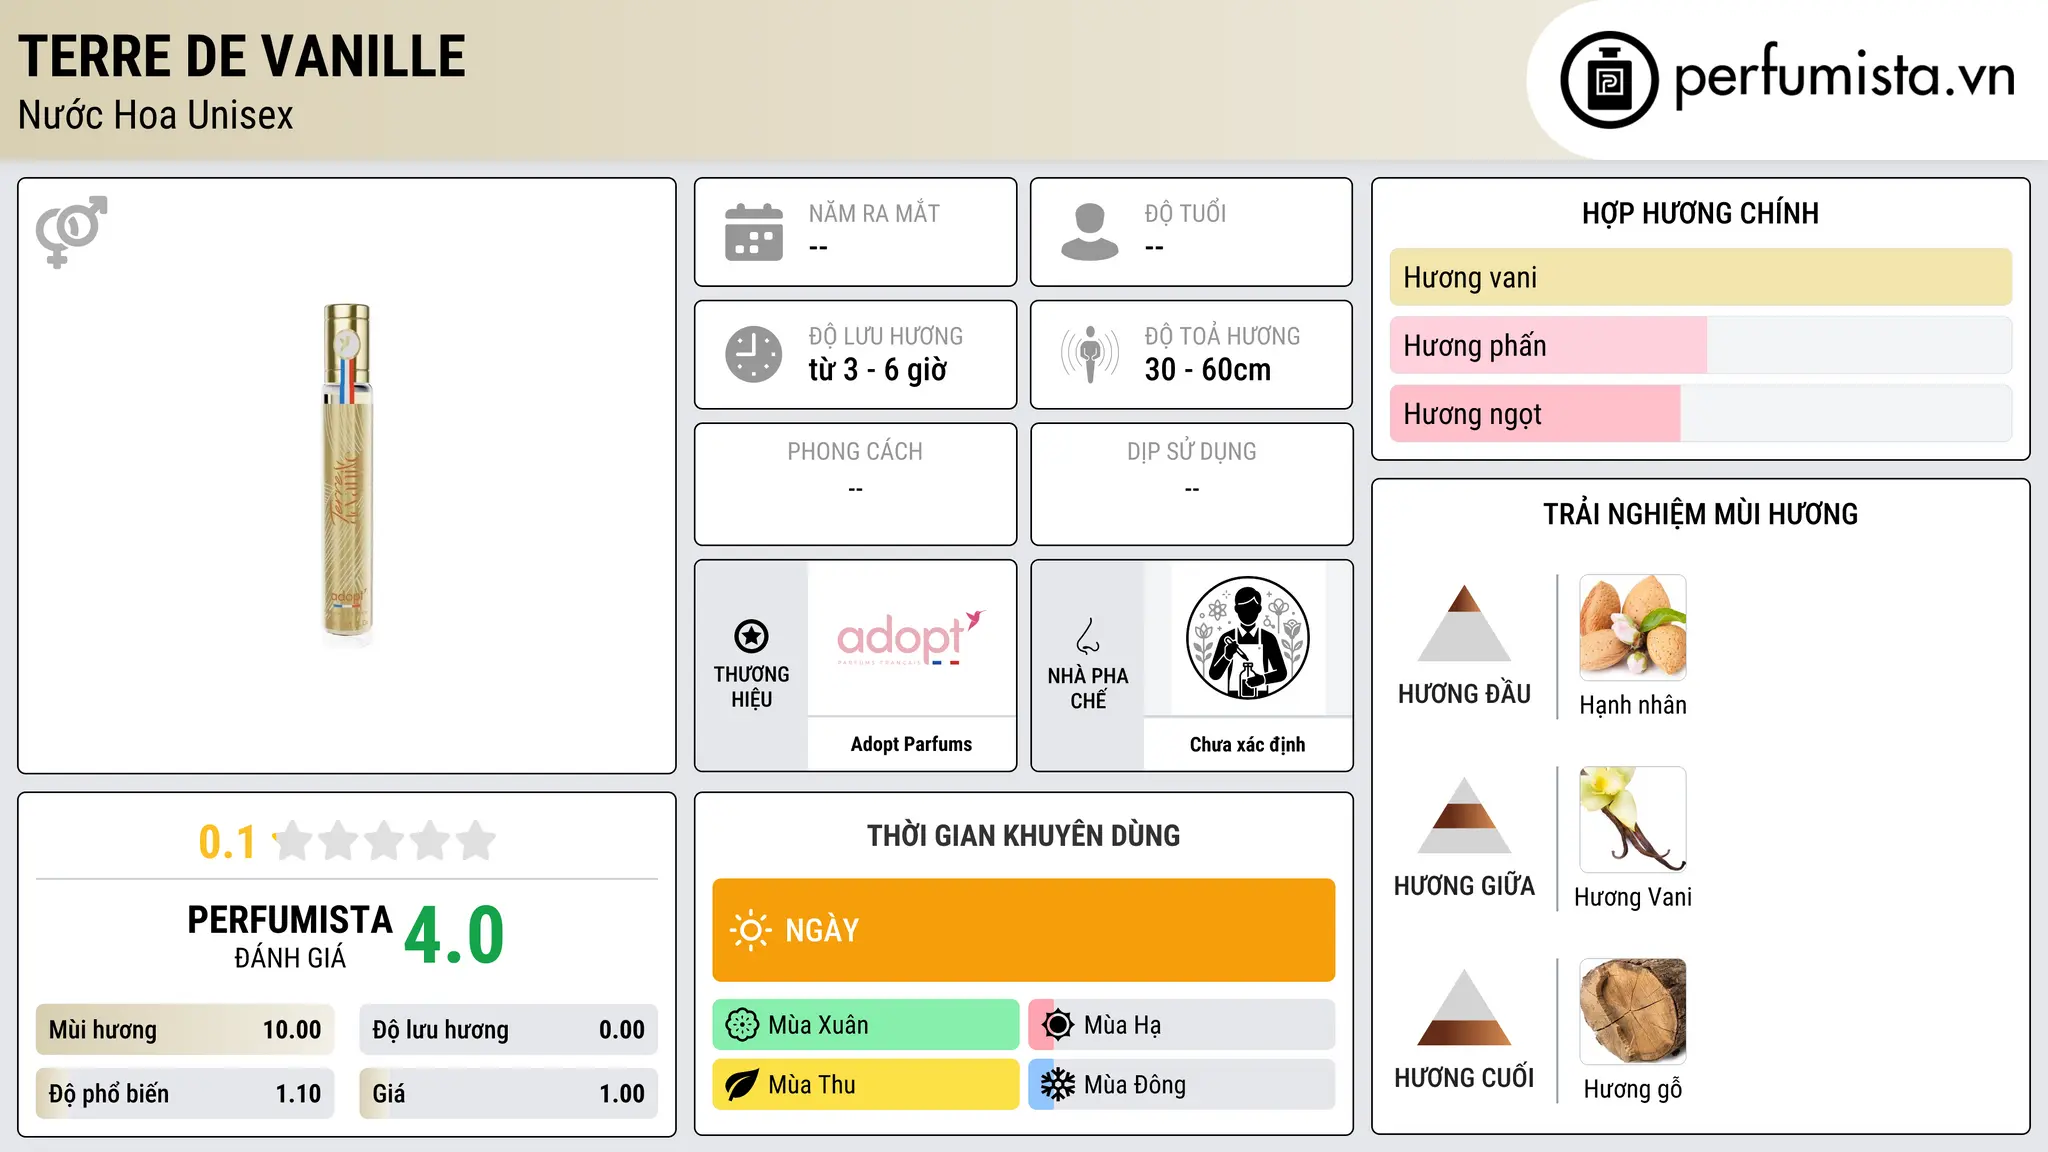2048x1152 pixels.
Task: Click the calendar icon beside Năm ra mắt
Action: [754, 232]
